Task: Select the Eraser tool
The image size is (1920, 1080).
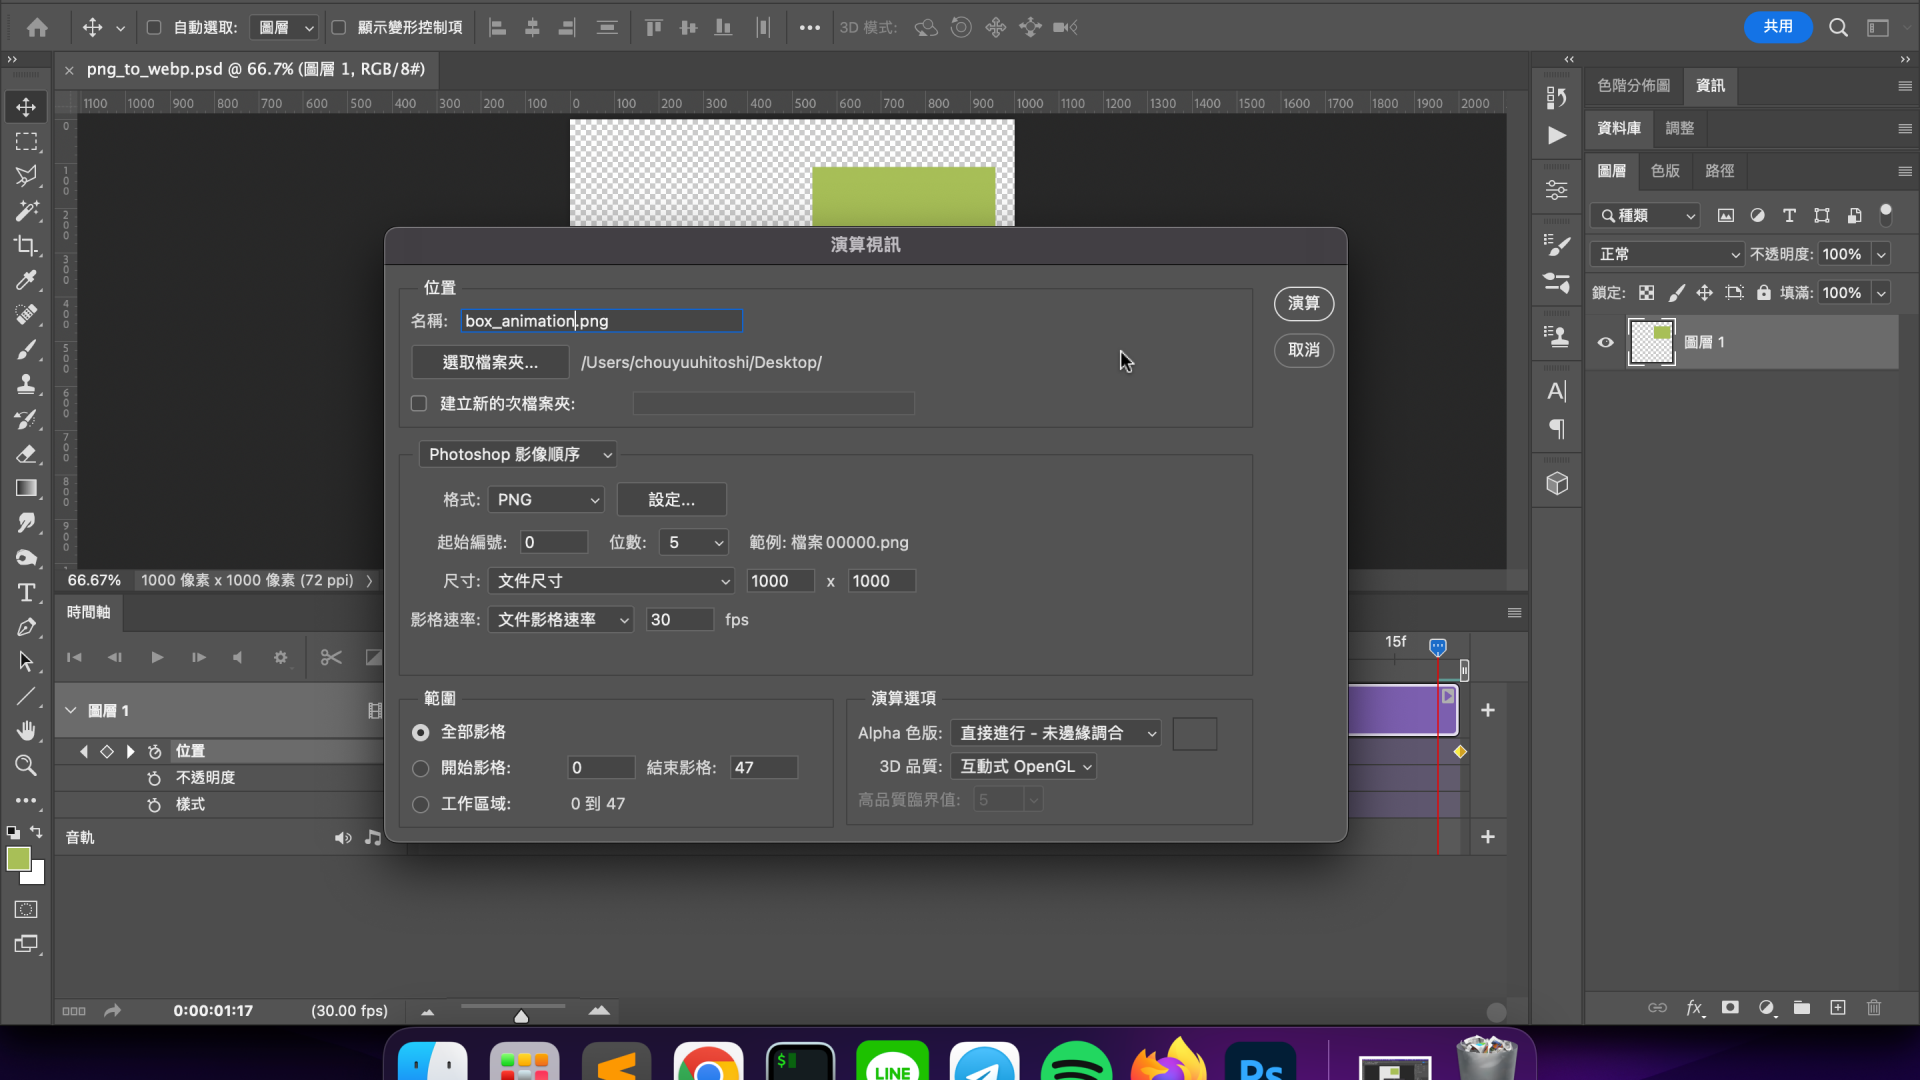Action: coord(26,454)
